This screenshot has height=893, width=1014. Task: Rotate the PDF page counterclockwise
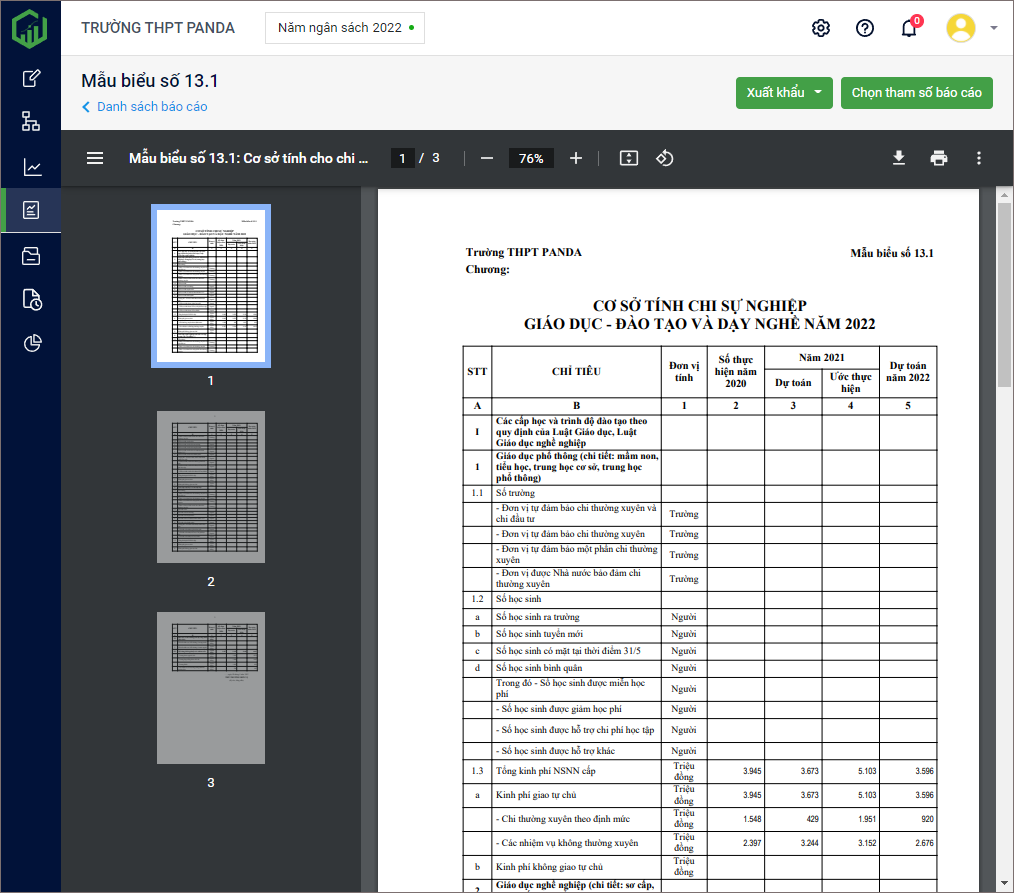click(665, 158)
